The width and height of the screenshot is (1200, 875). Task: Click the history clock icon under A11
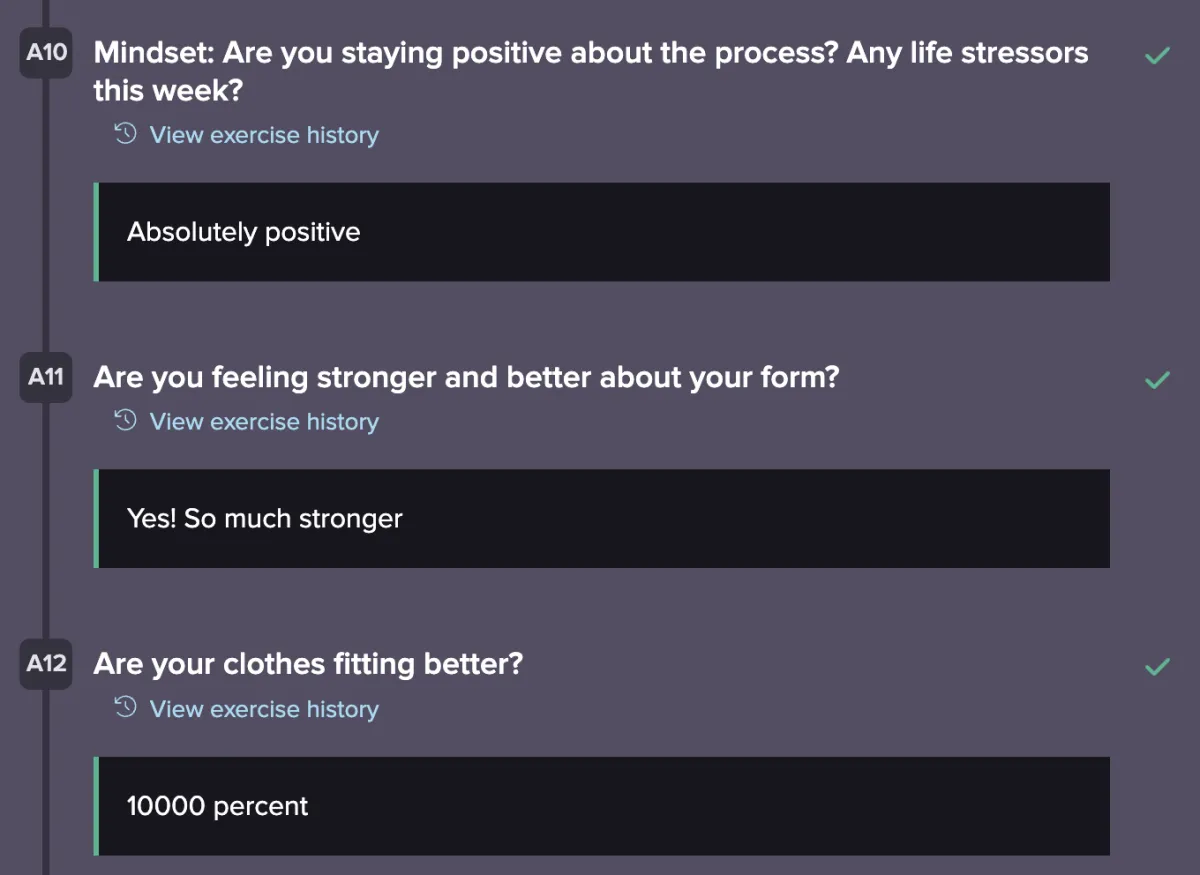[x=125, y=421]
